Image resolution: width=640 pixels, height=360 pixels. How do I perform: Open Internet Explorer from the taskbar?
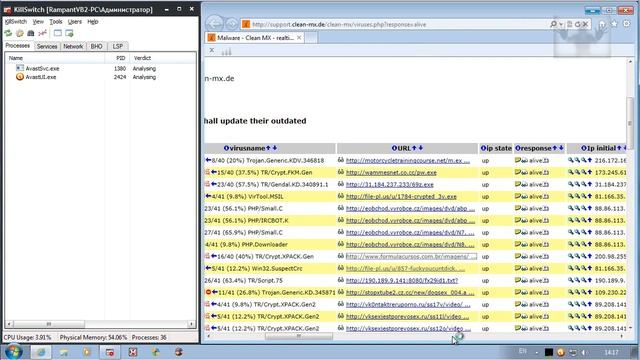(x=41, y=352)
